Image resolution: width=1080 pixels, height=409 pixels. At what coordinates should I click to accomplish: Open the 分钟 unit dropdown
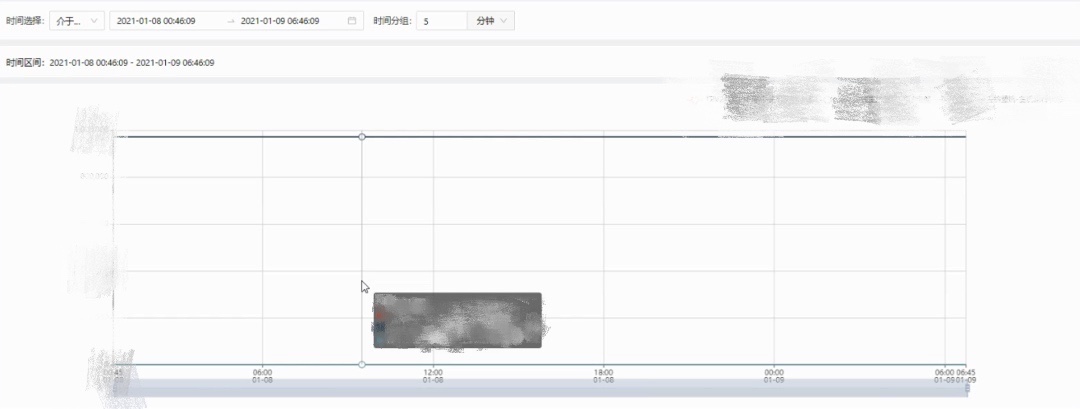pyautogui.click(x=491, y=21)
